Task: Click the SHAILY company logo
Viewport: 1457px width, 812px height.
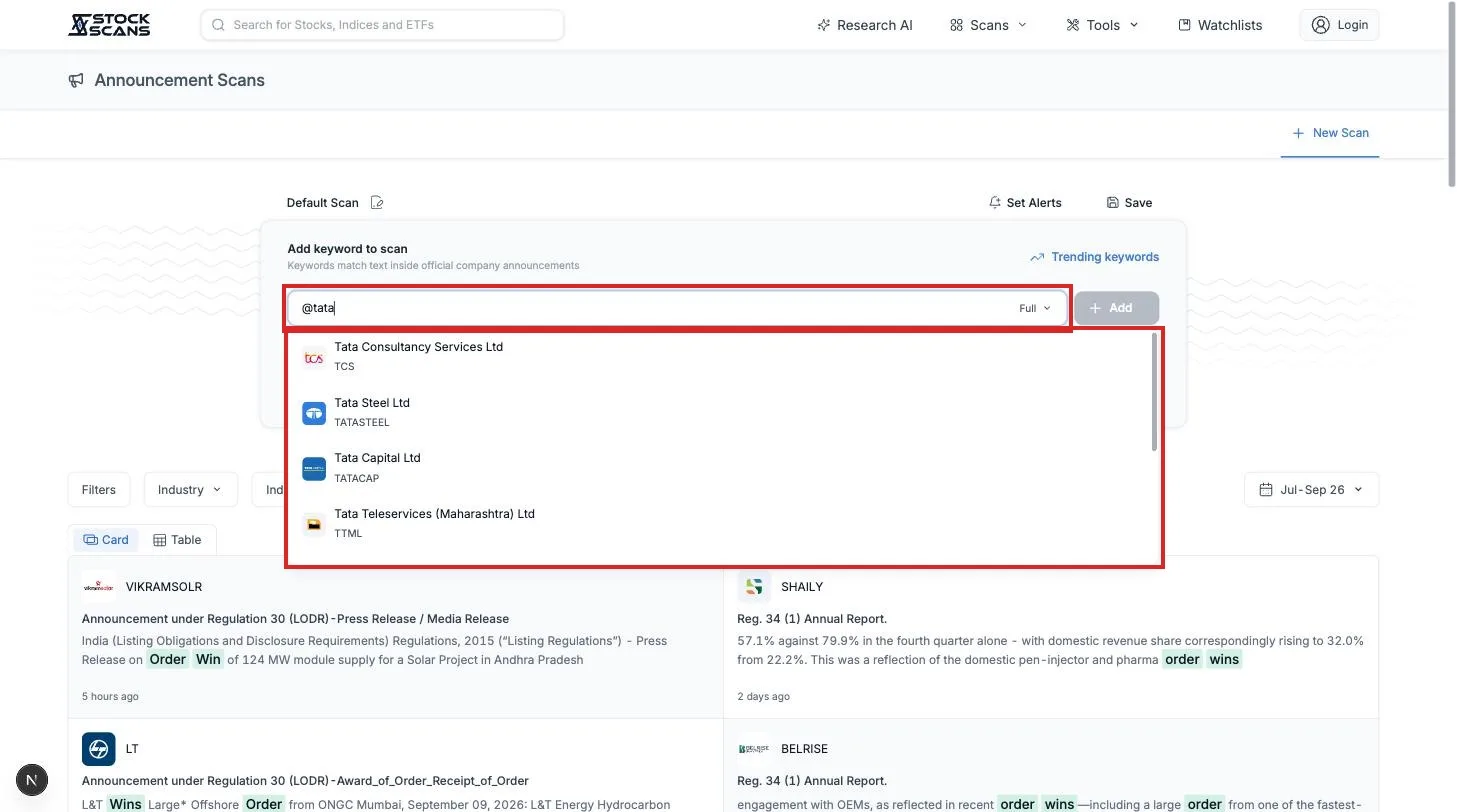Action: tap(754, 587)
